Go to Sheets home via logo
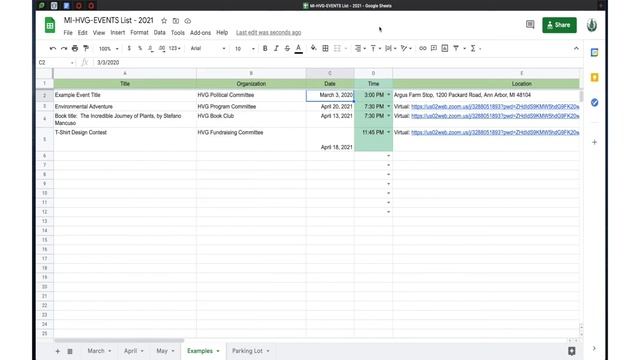 click(x=50, y=25)
